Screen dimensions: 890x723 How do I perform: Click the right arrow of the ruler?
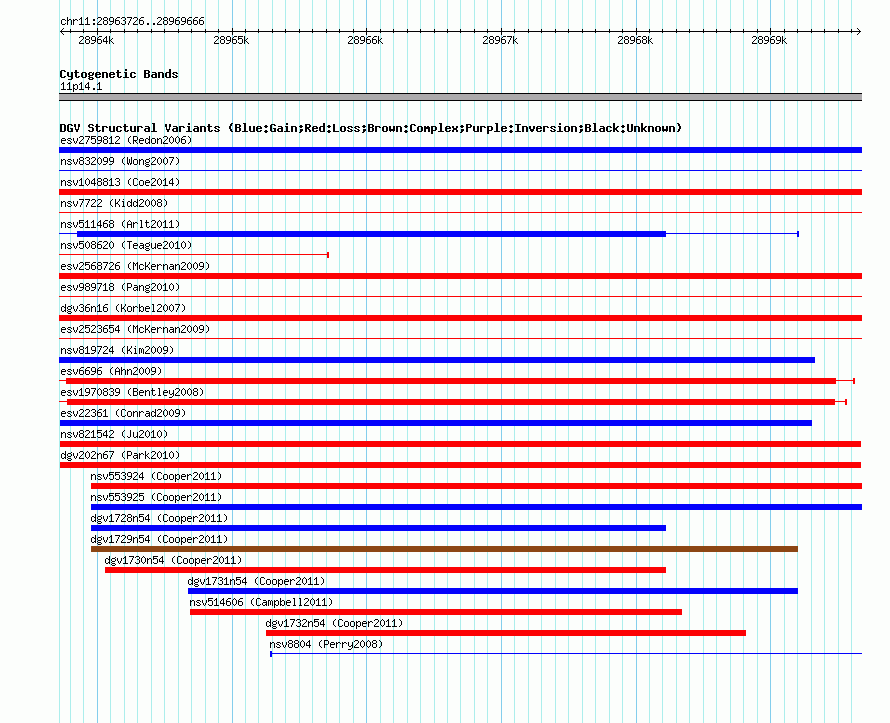coord(859,31)
